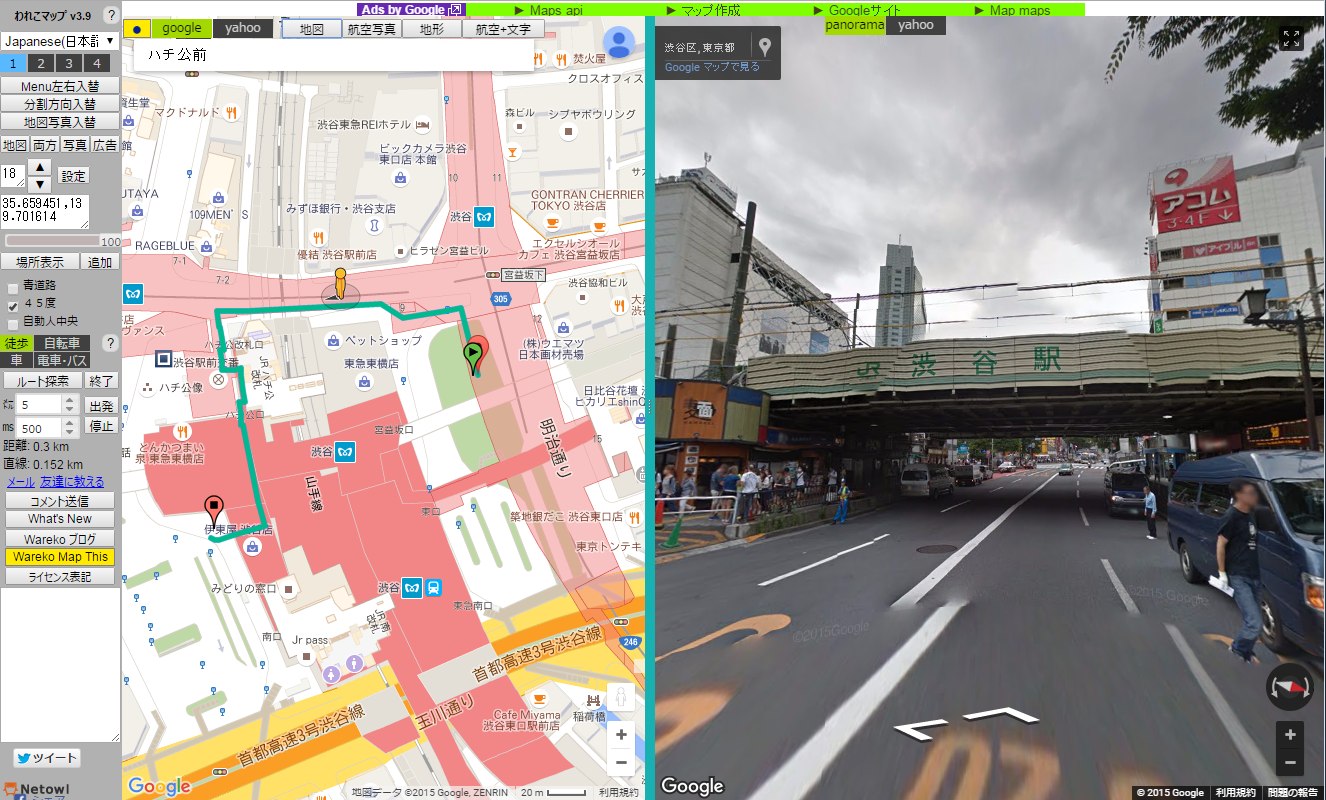Select 電車・バス travel mode

(x=62, y=360)
